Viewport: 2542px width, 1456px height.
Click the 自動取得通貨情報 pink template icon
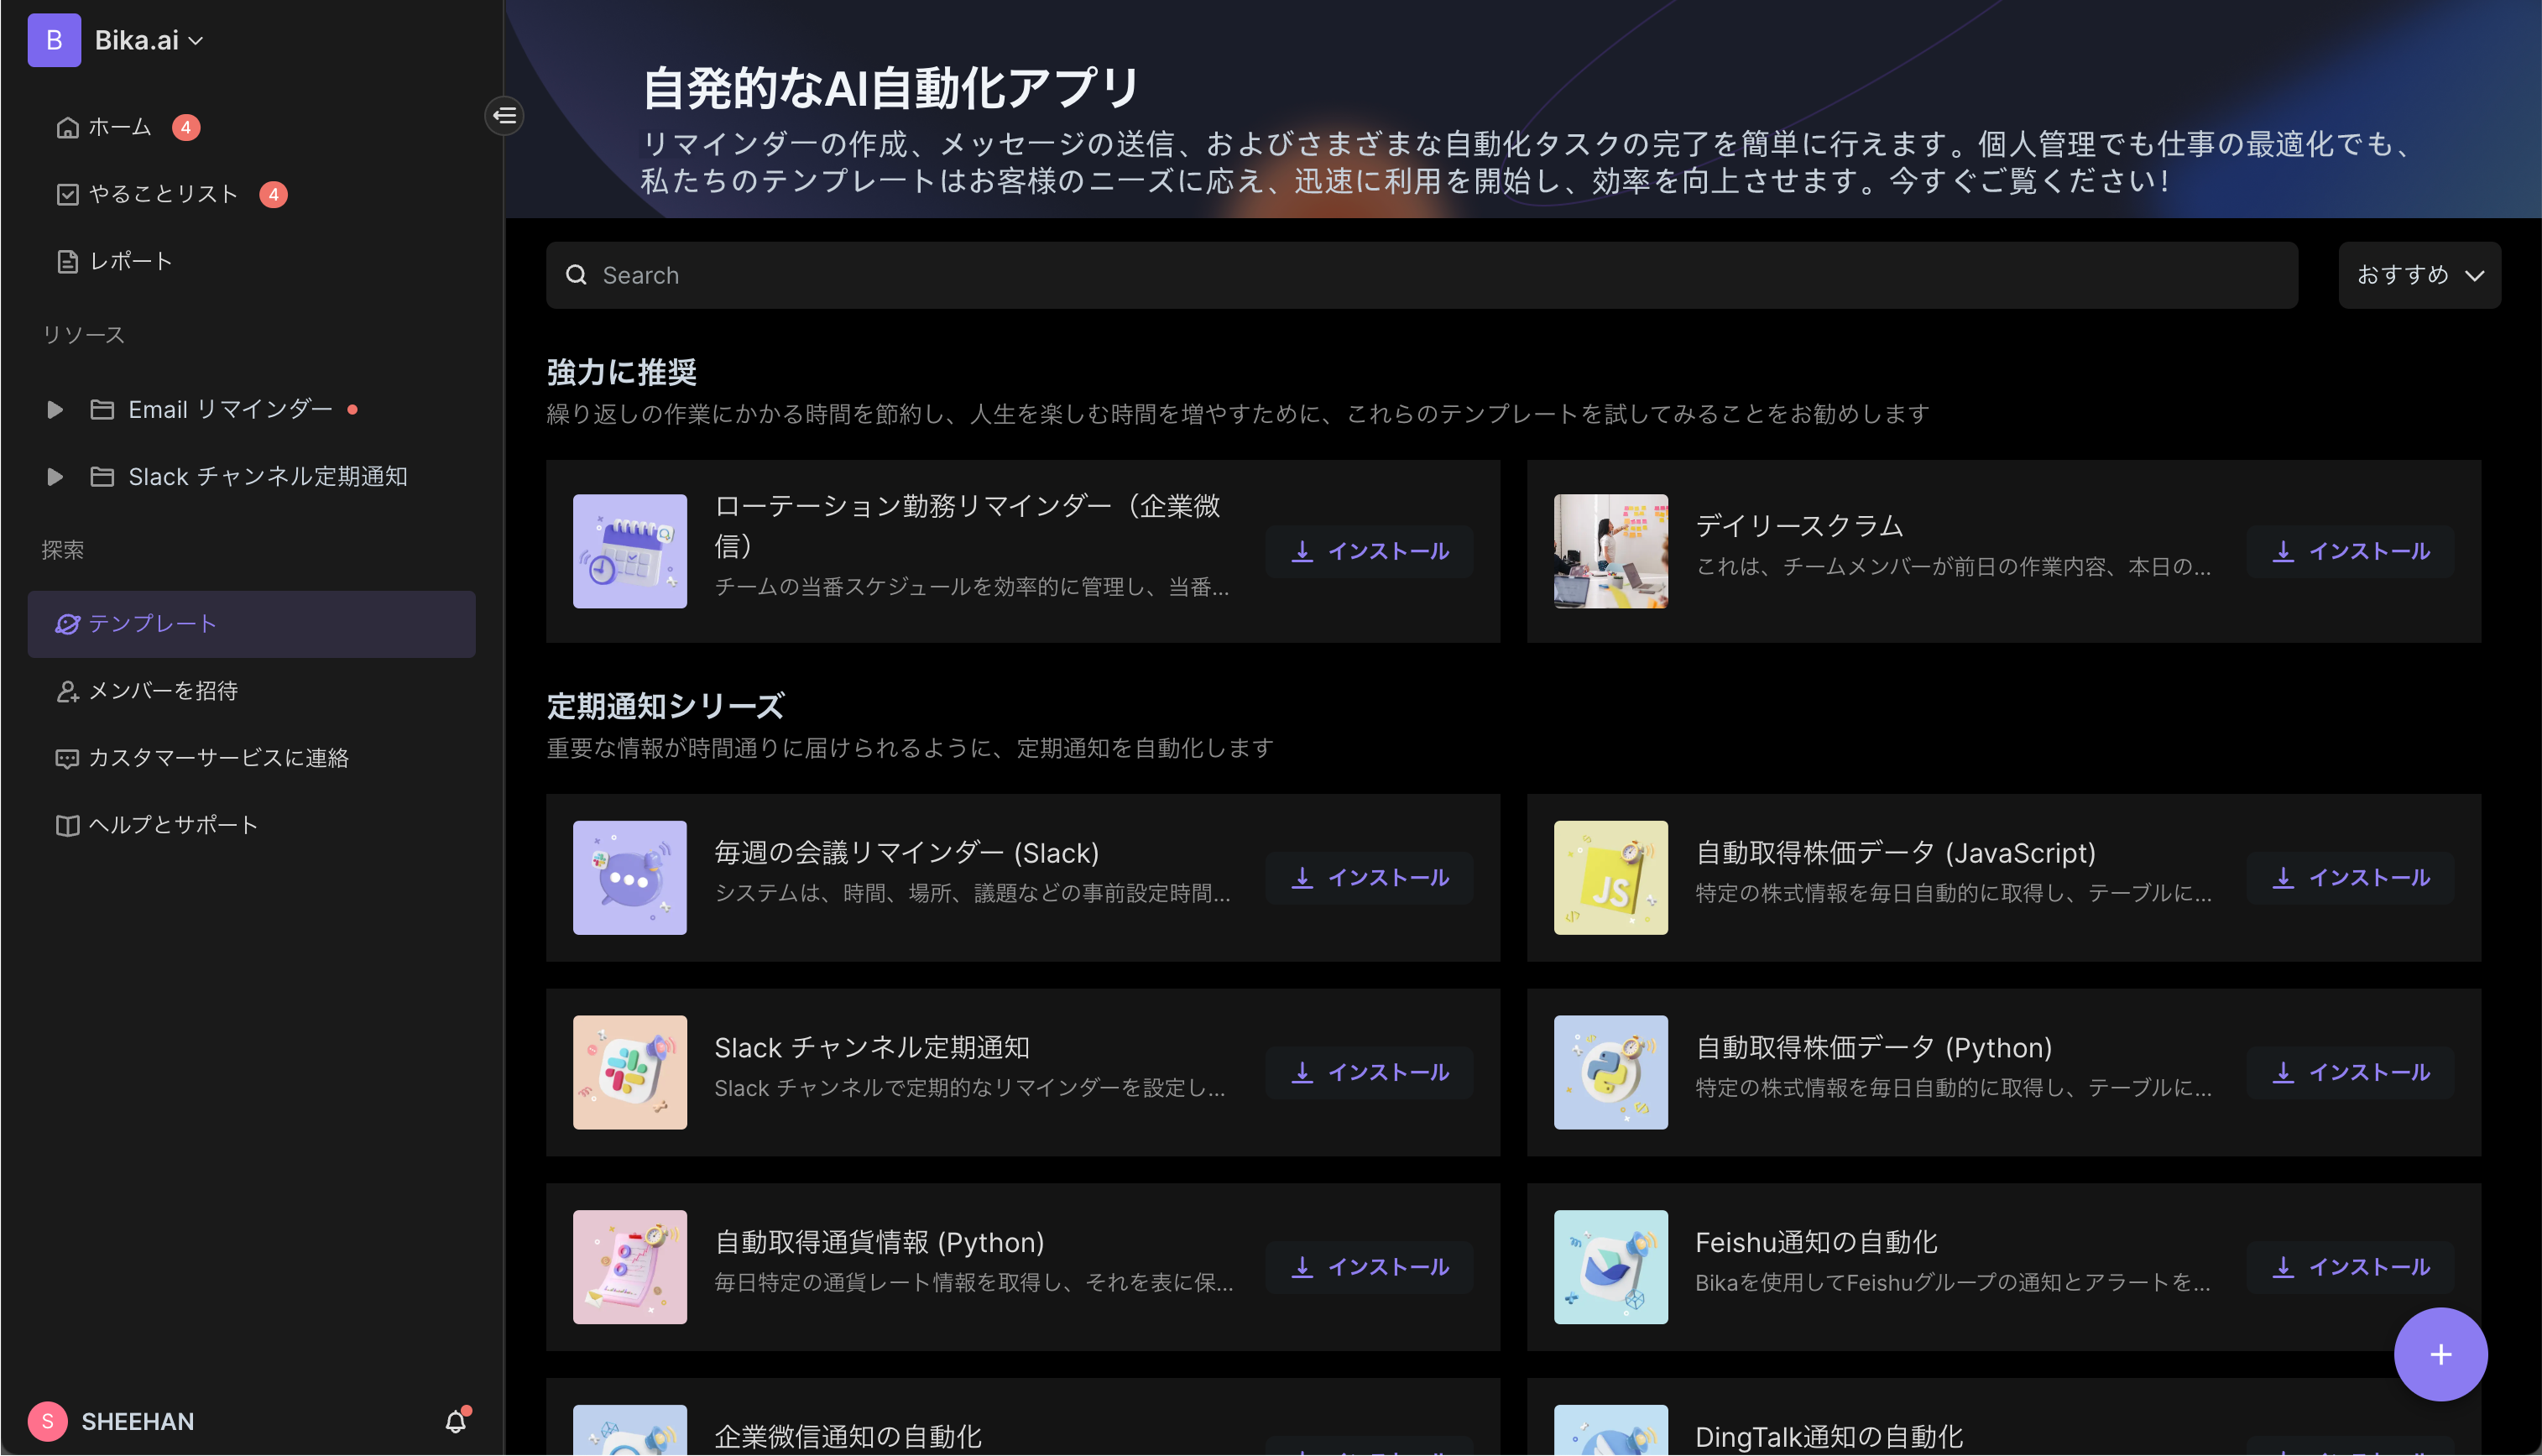pyautogui.click(x=630, y=1268)
